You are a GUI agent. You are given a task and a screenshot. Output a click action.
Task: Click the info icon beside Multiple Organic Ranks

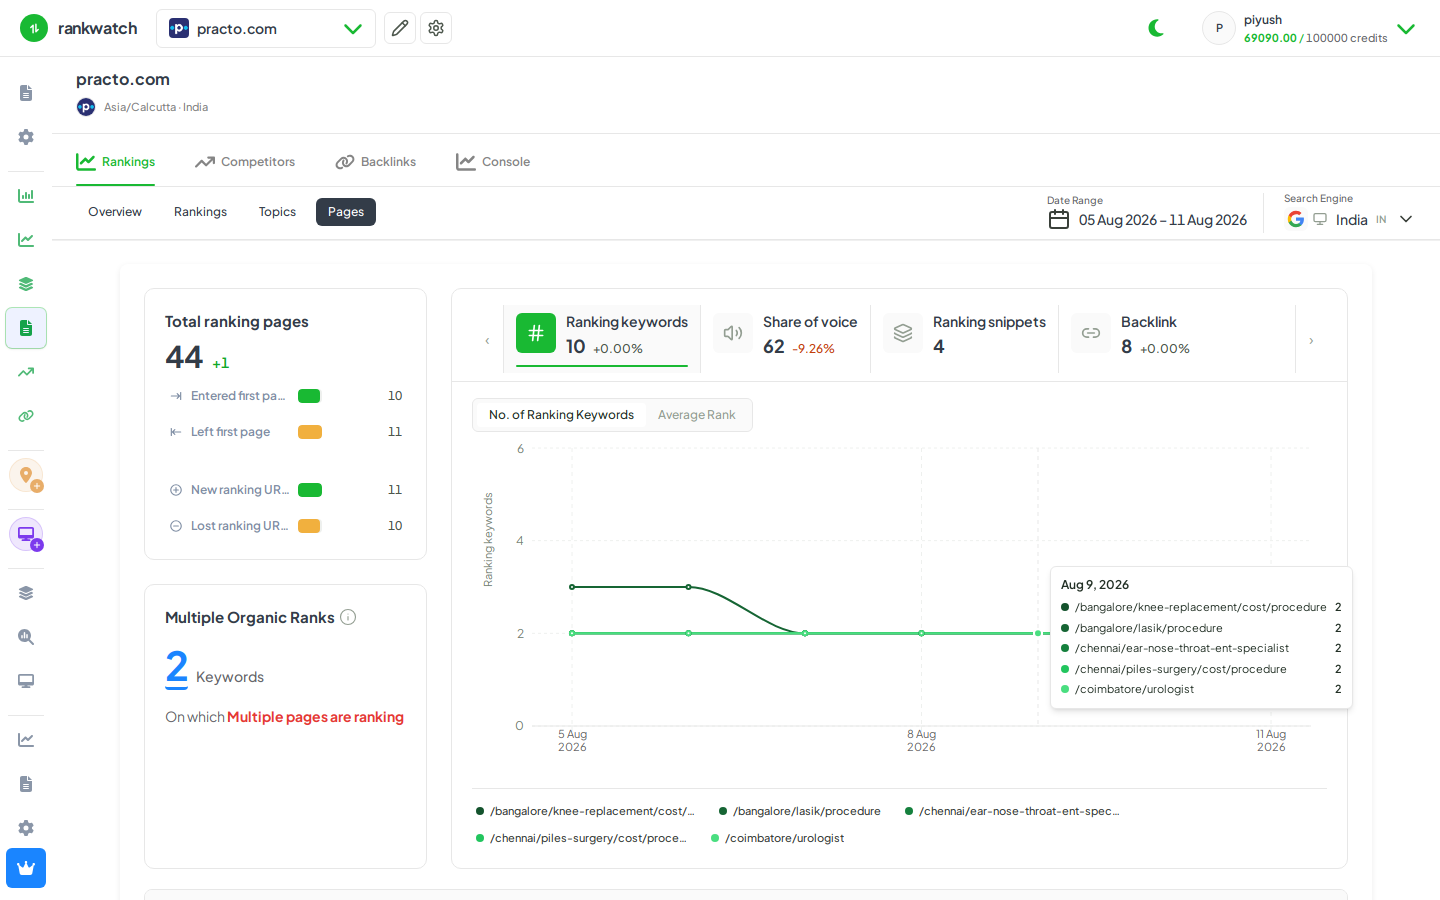pyautogui.click(x=348, y=617)
